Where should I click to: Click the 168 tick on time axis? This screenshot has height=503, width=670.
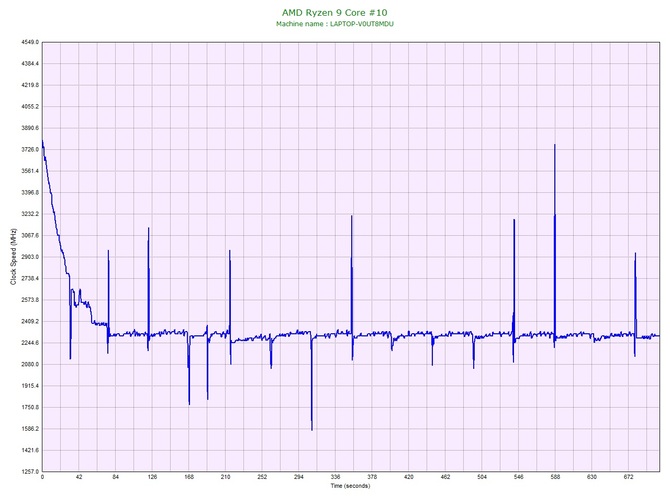click(189, 477)
